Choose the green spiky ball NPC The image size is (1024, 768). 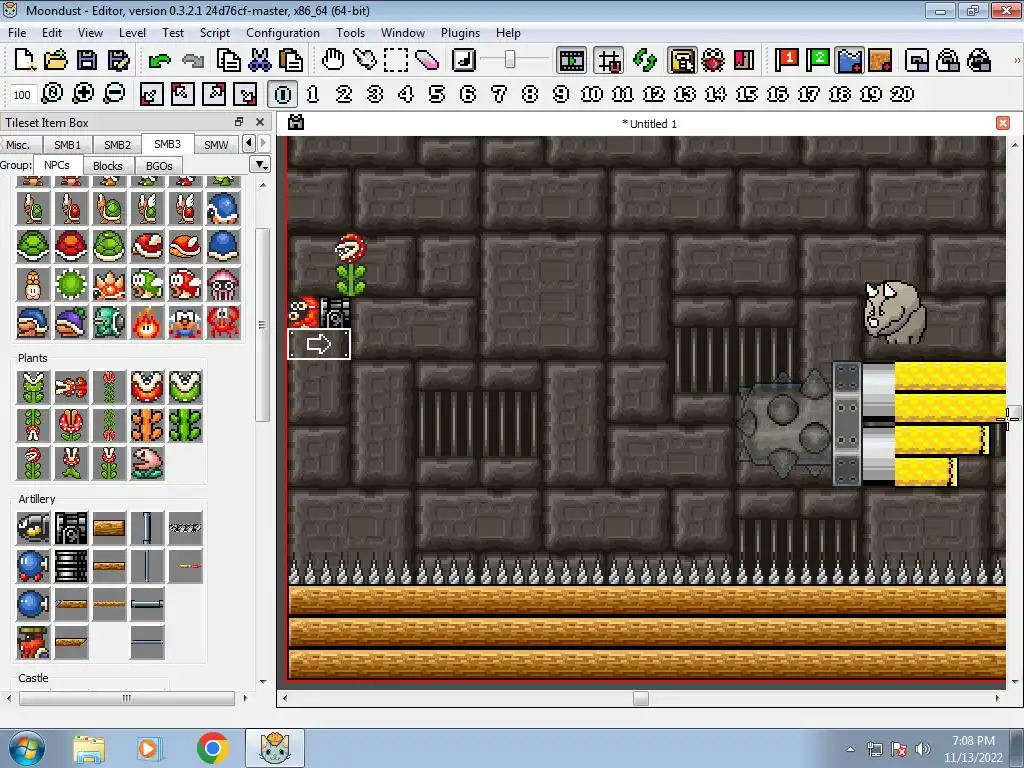click(x=71, y=283)
